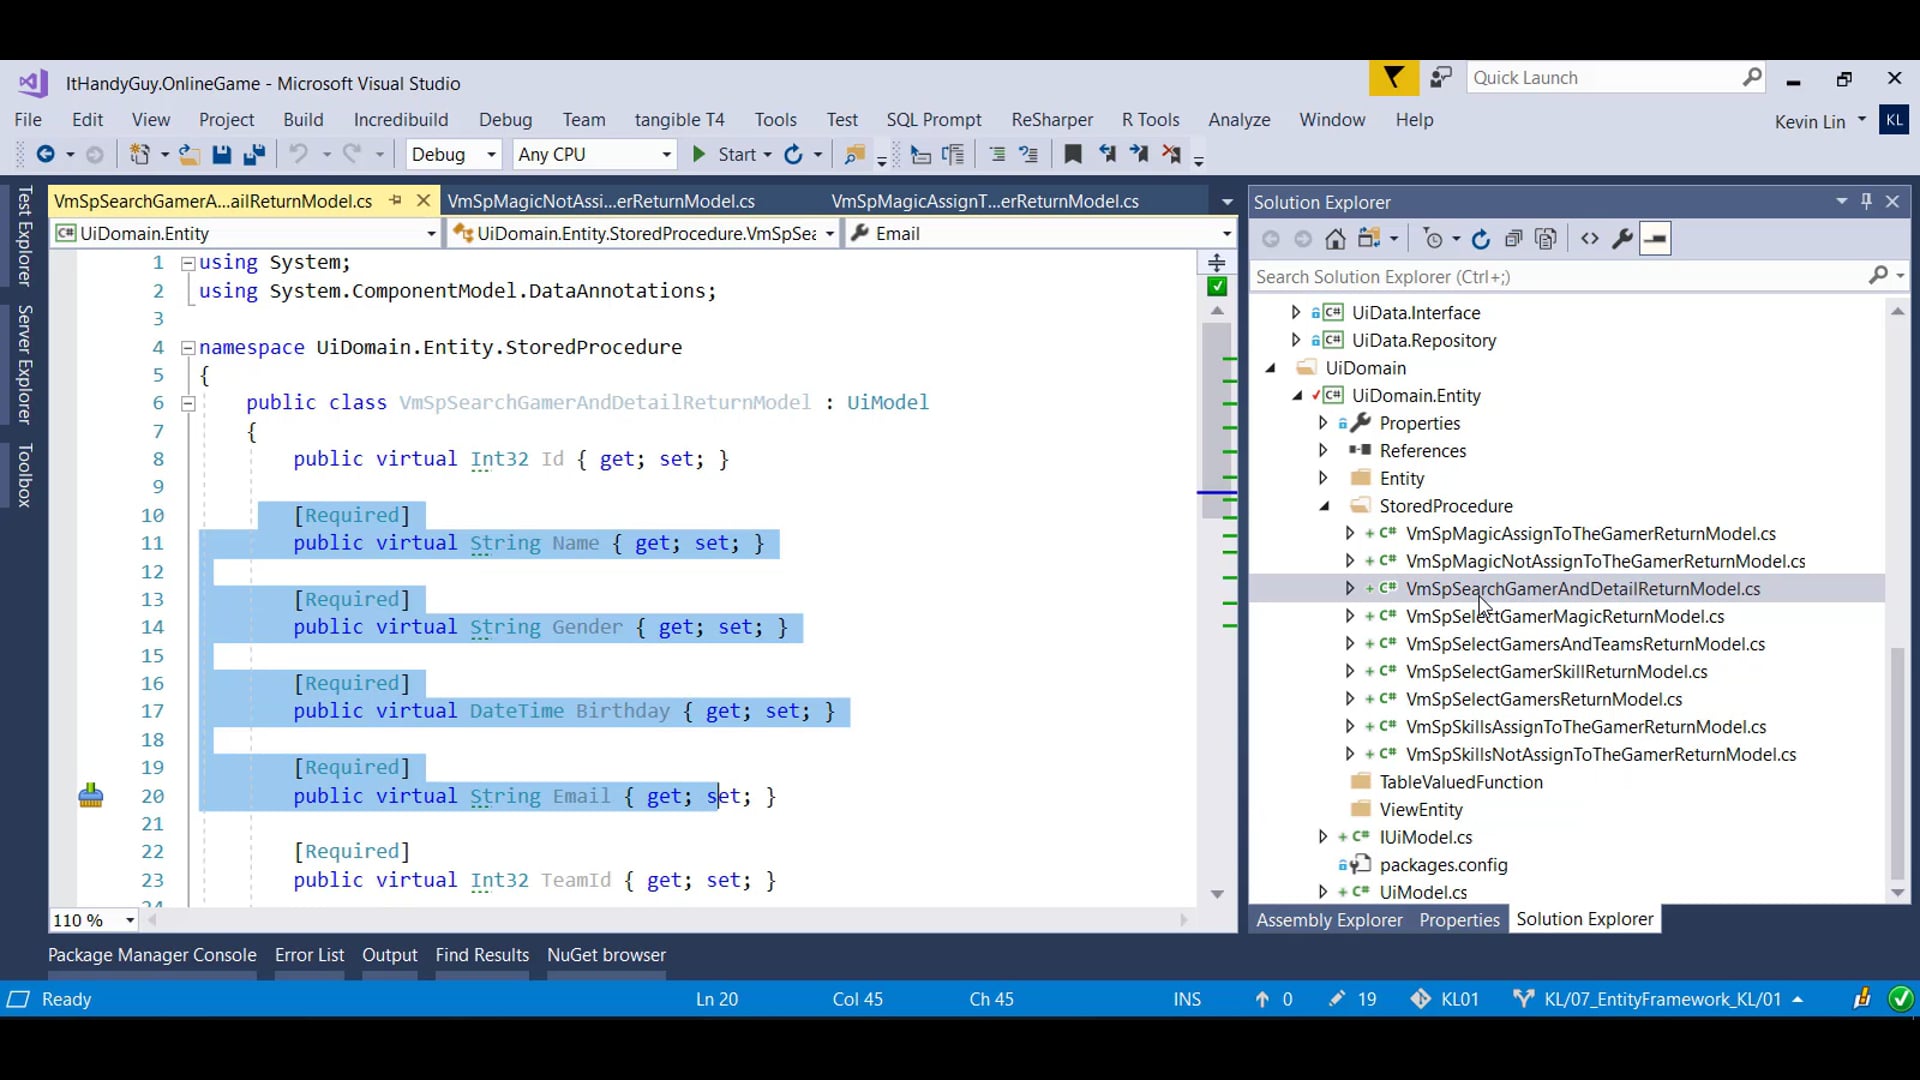This screenshot has width=1920, height=1080.
Task: Click the quick action brush icon at line 20
Action: (x=91, y=796)
